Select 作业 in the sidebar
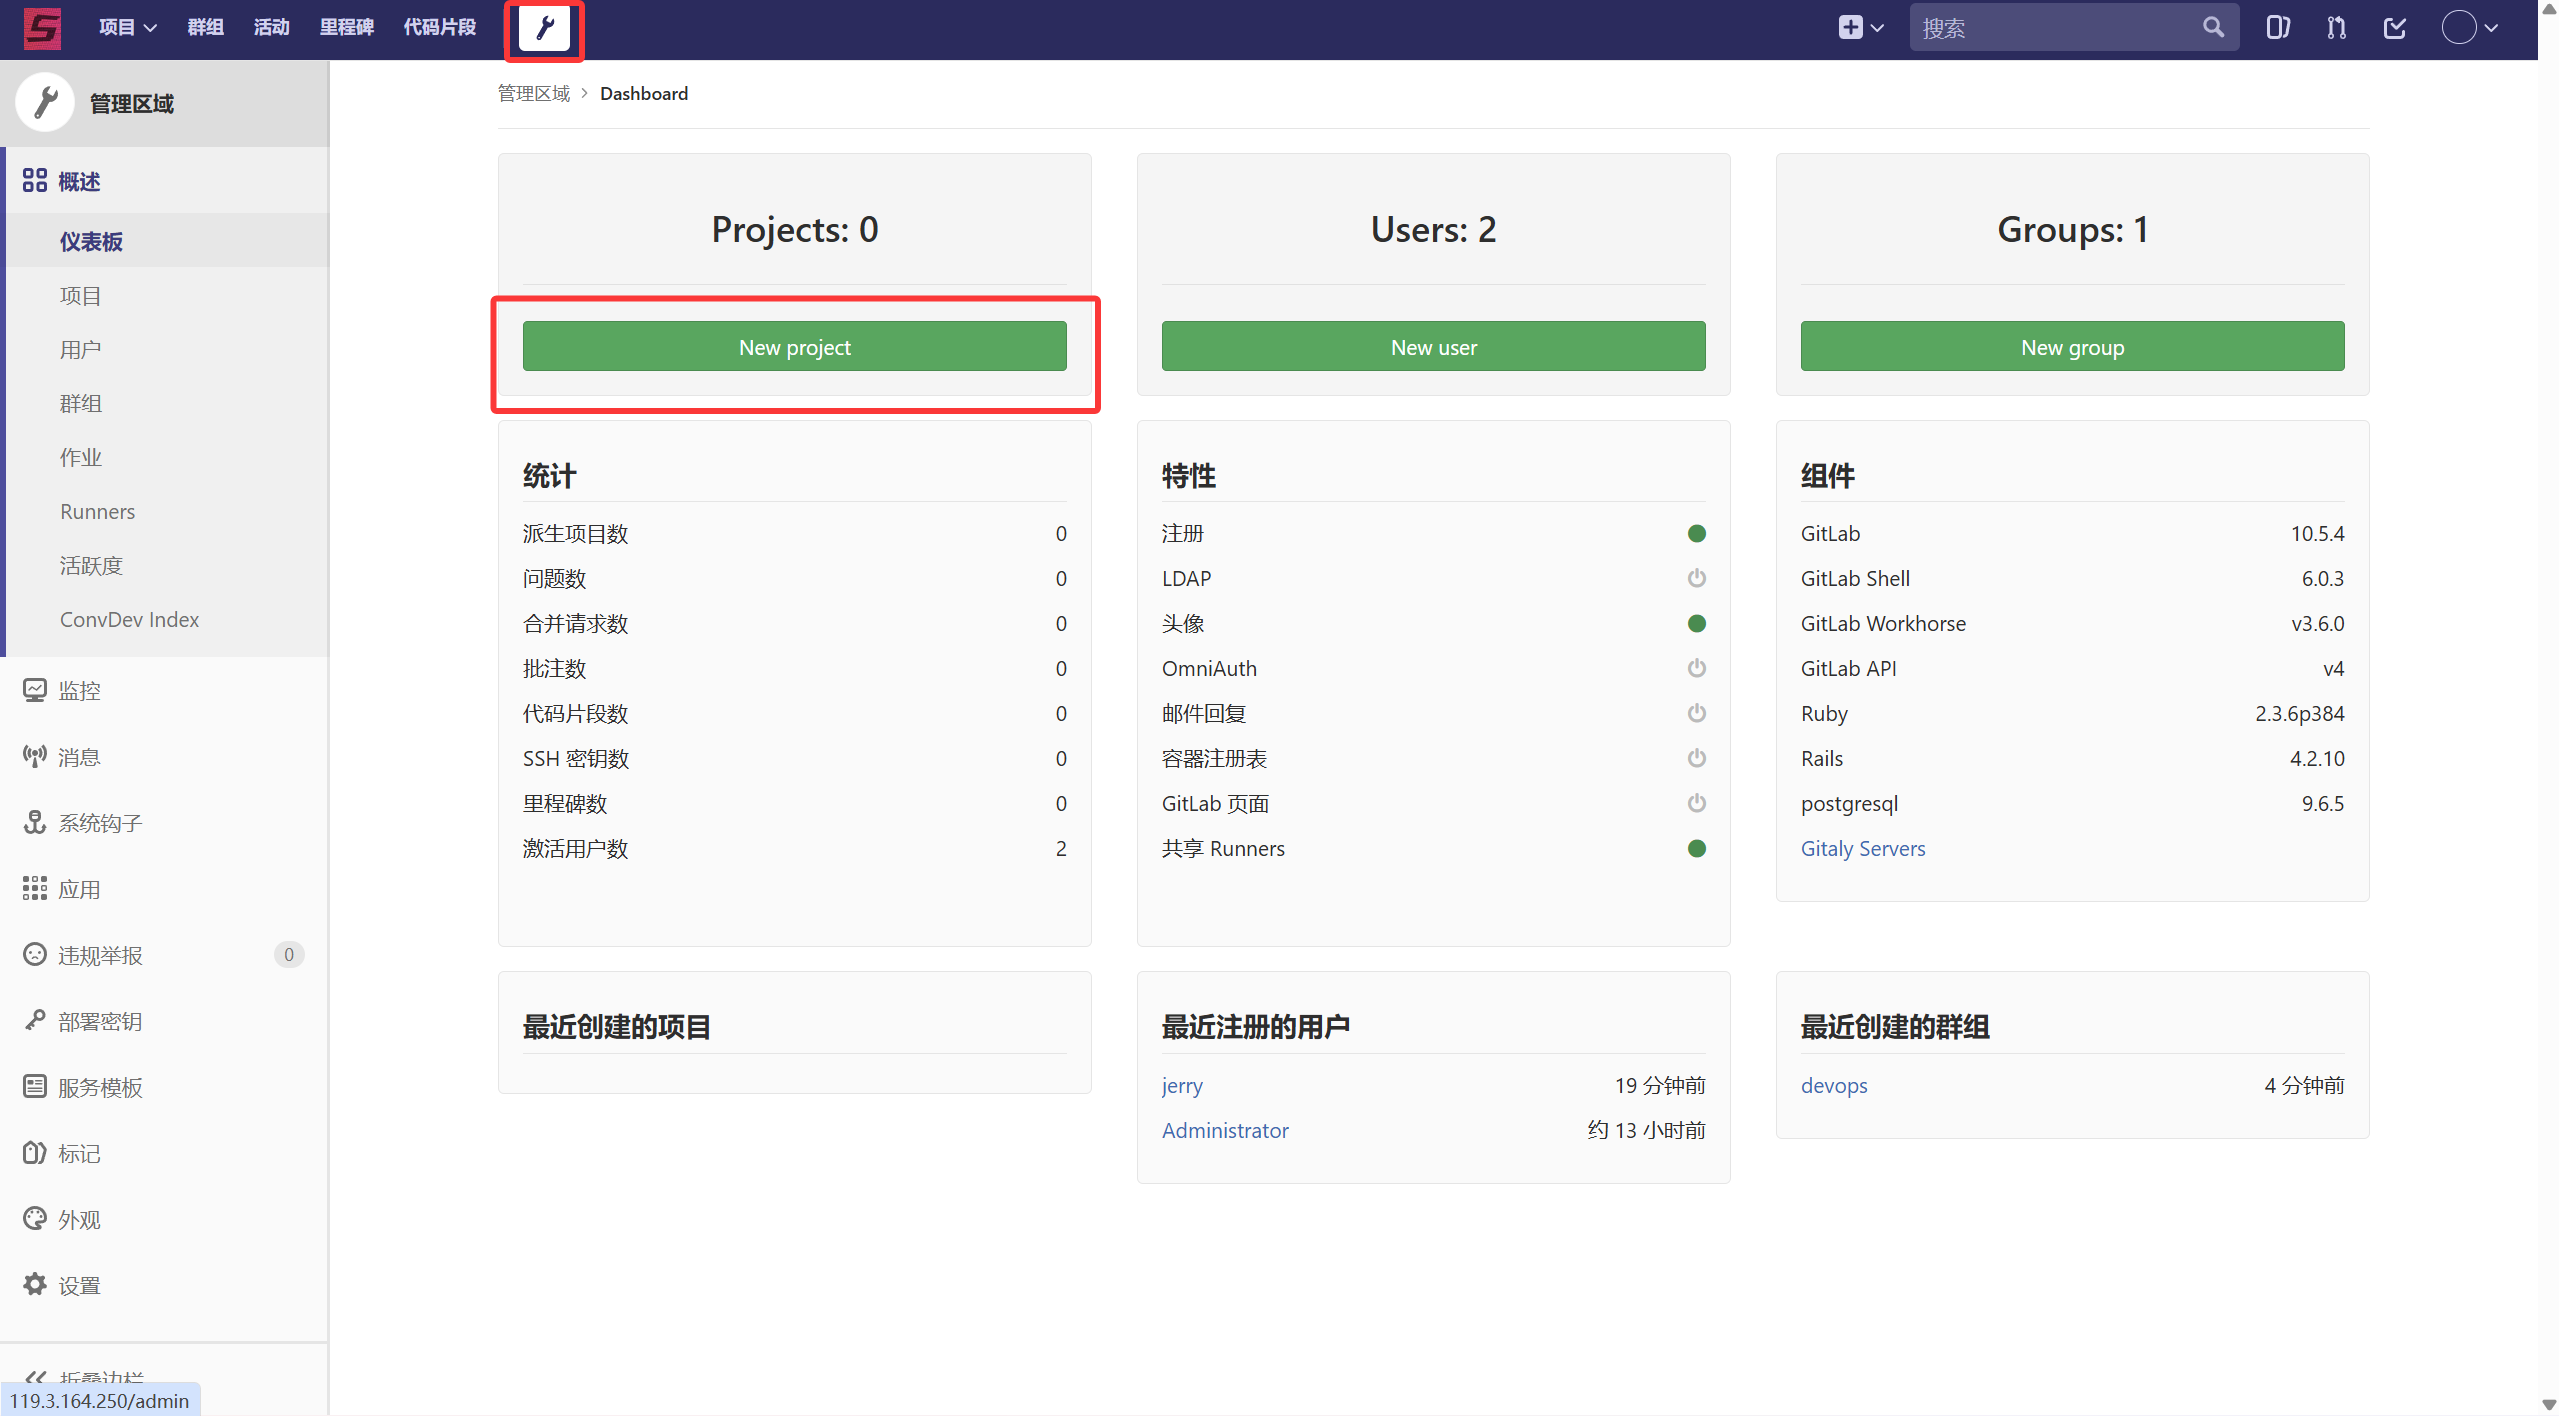2559x1416 pixels. (x=168, y=457)
